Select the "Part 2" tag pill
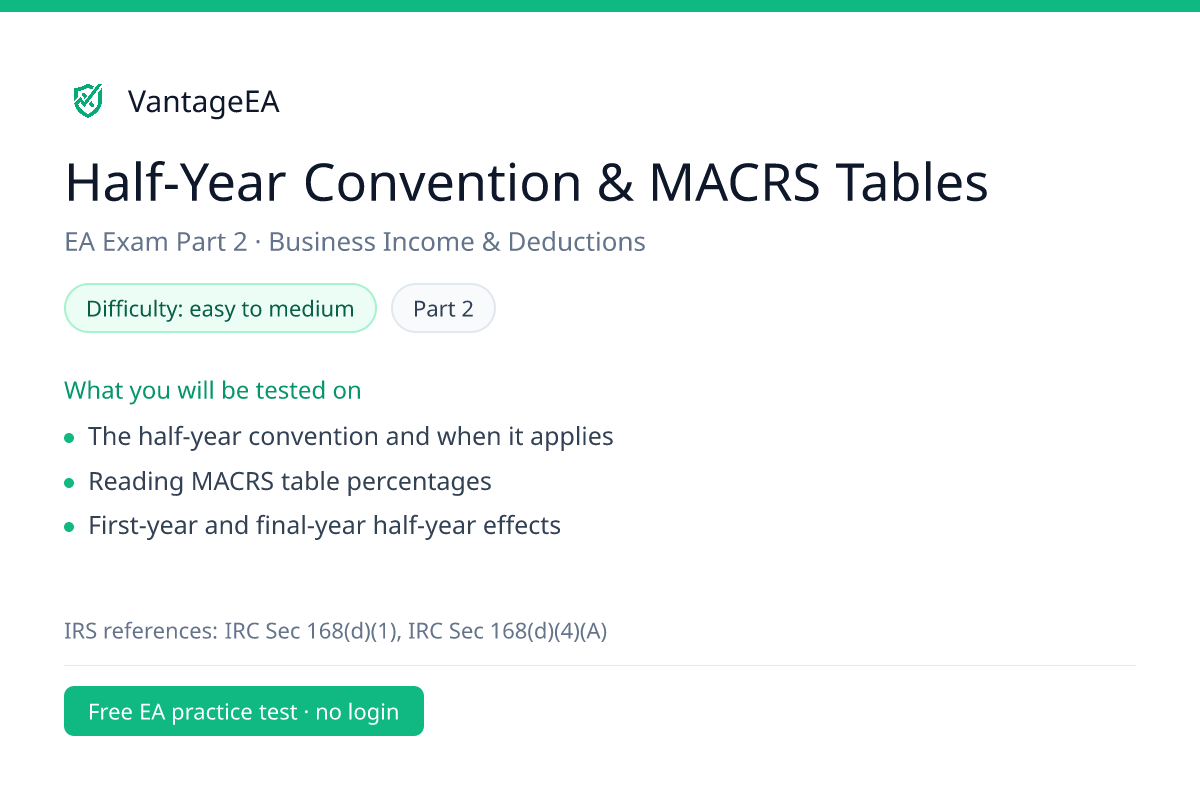The width and height of the screenshot is (1200, 800). point(443,308)
